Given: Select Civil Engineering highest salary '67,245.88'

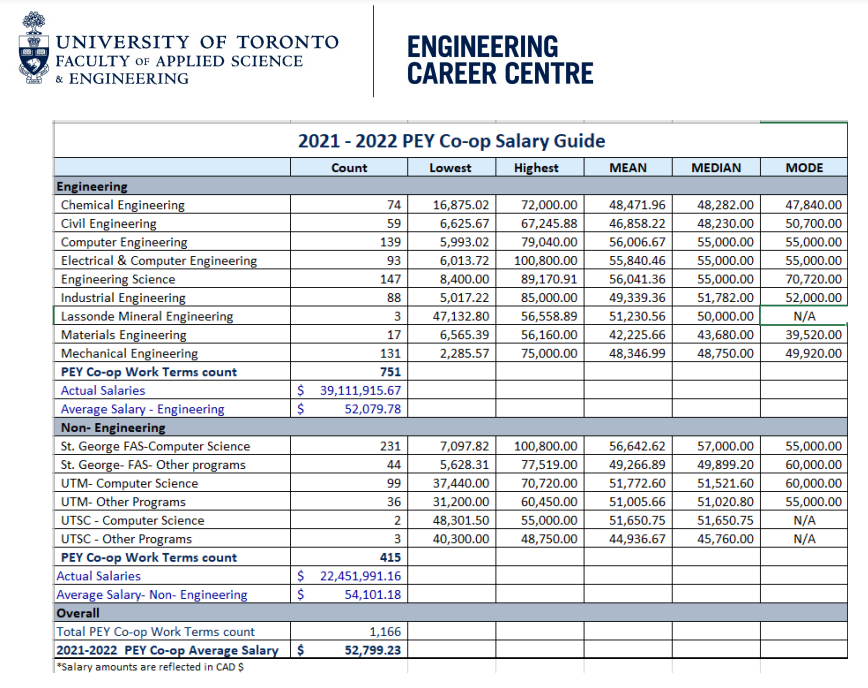Looking at the screenshot, I should click(549, 224).
